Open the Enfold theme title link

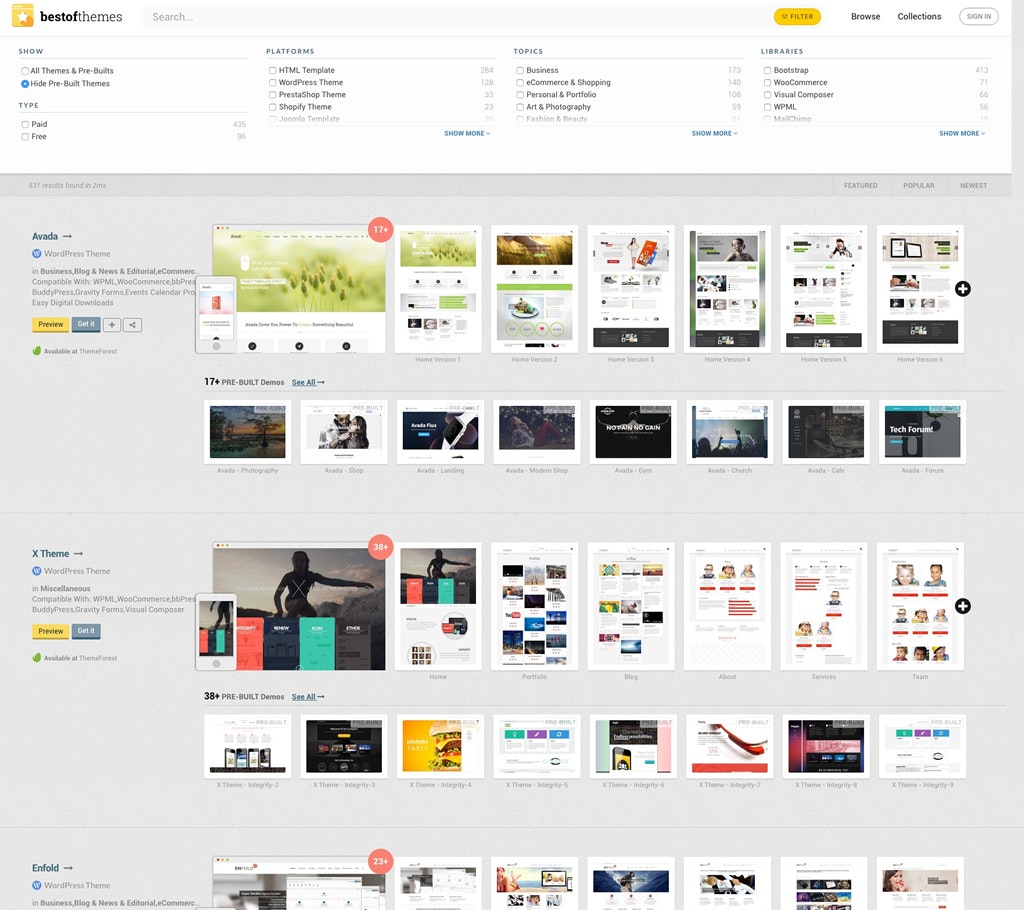point(45,868)
